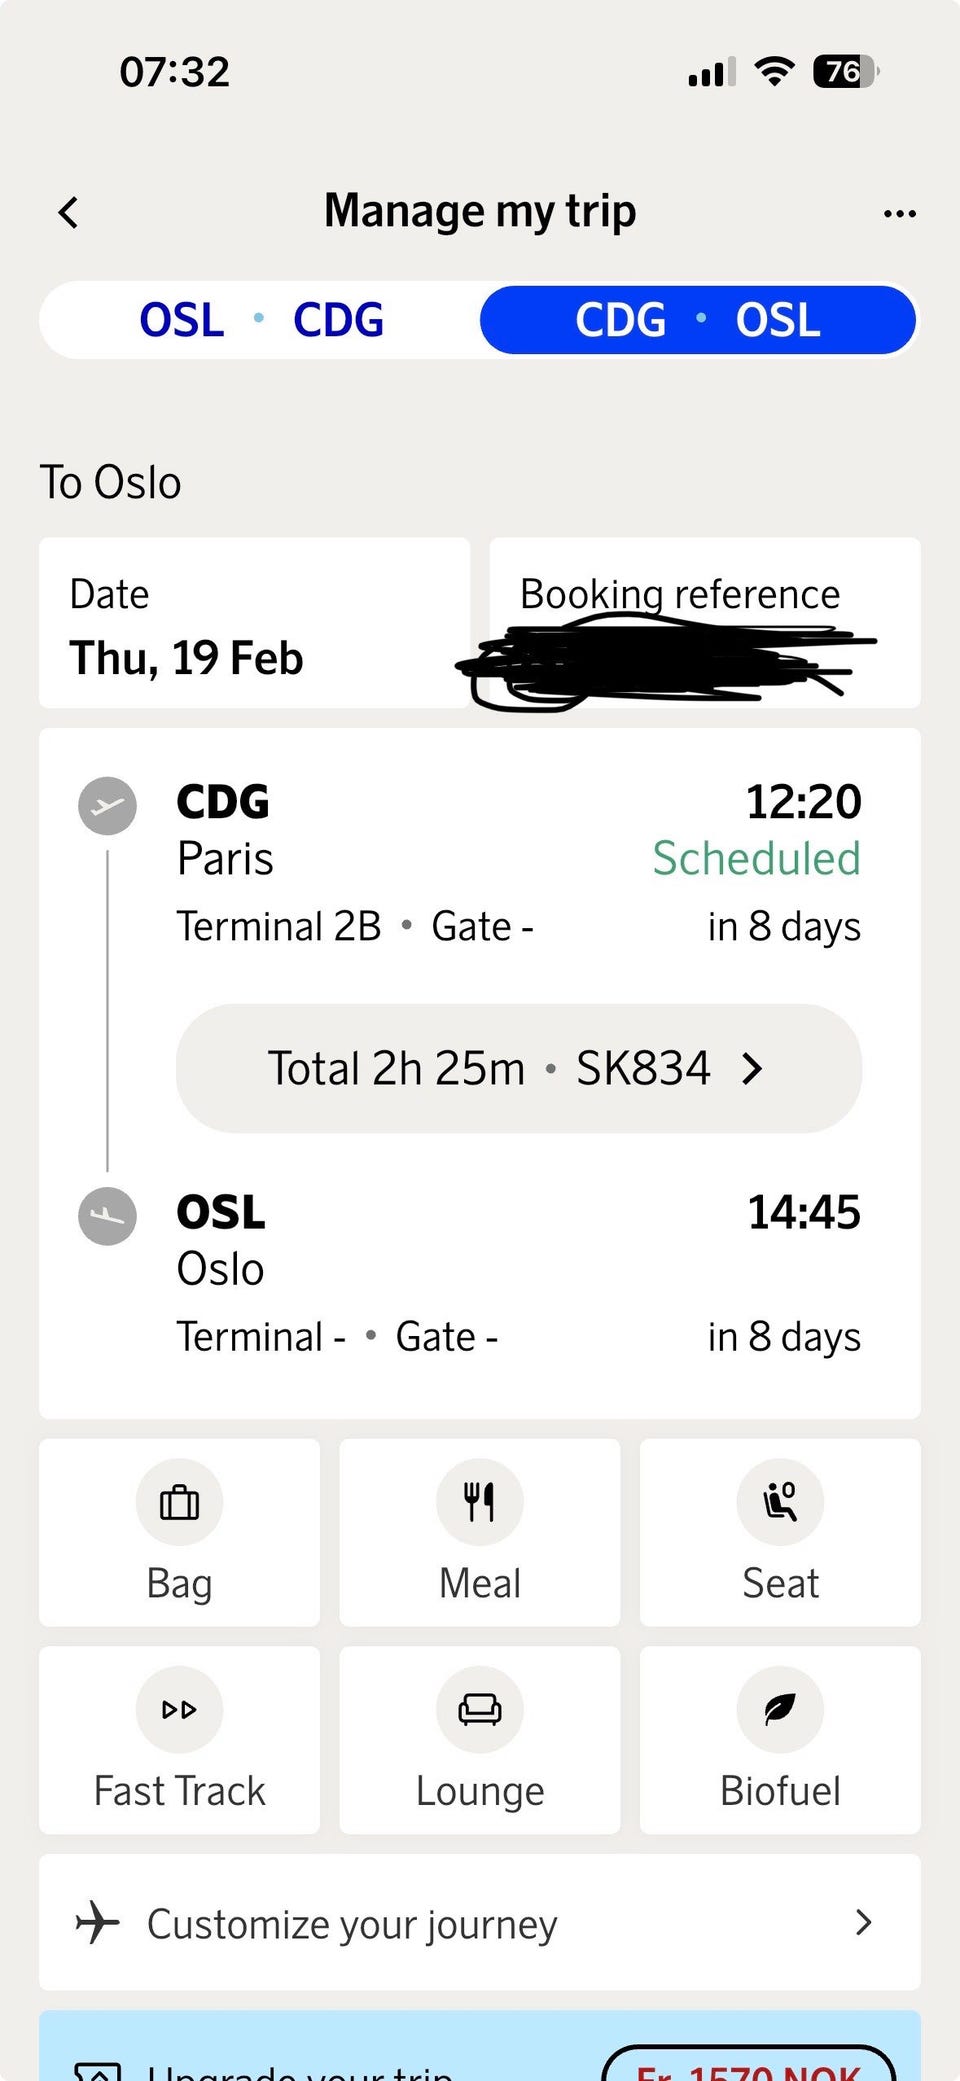Screen dimensions: 960x2081
Task: Select the CDG · OSL flight tab
Action: pyautogui.click(x=698, y=320)
